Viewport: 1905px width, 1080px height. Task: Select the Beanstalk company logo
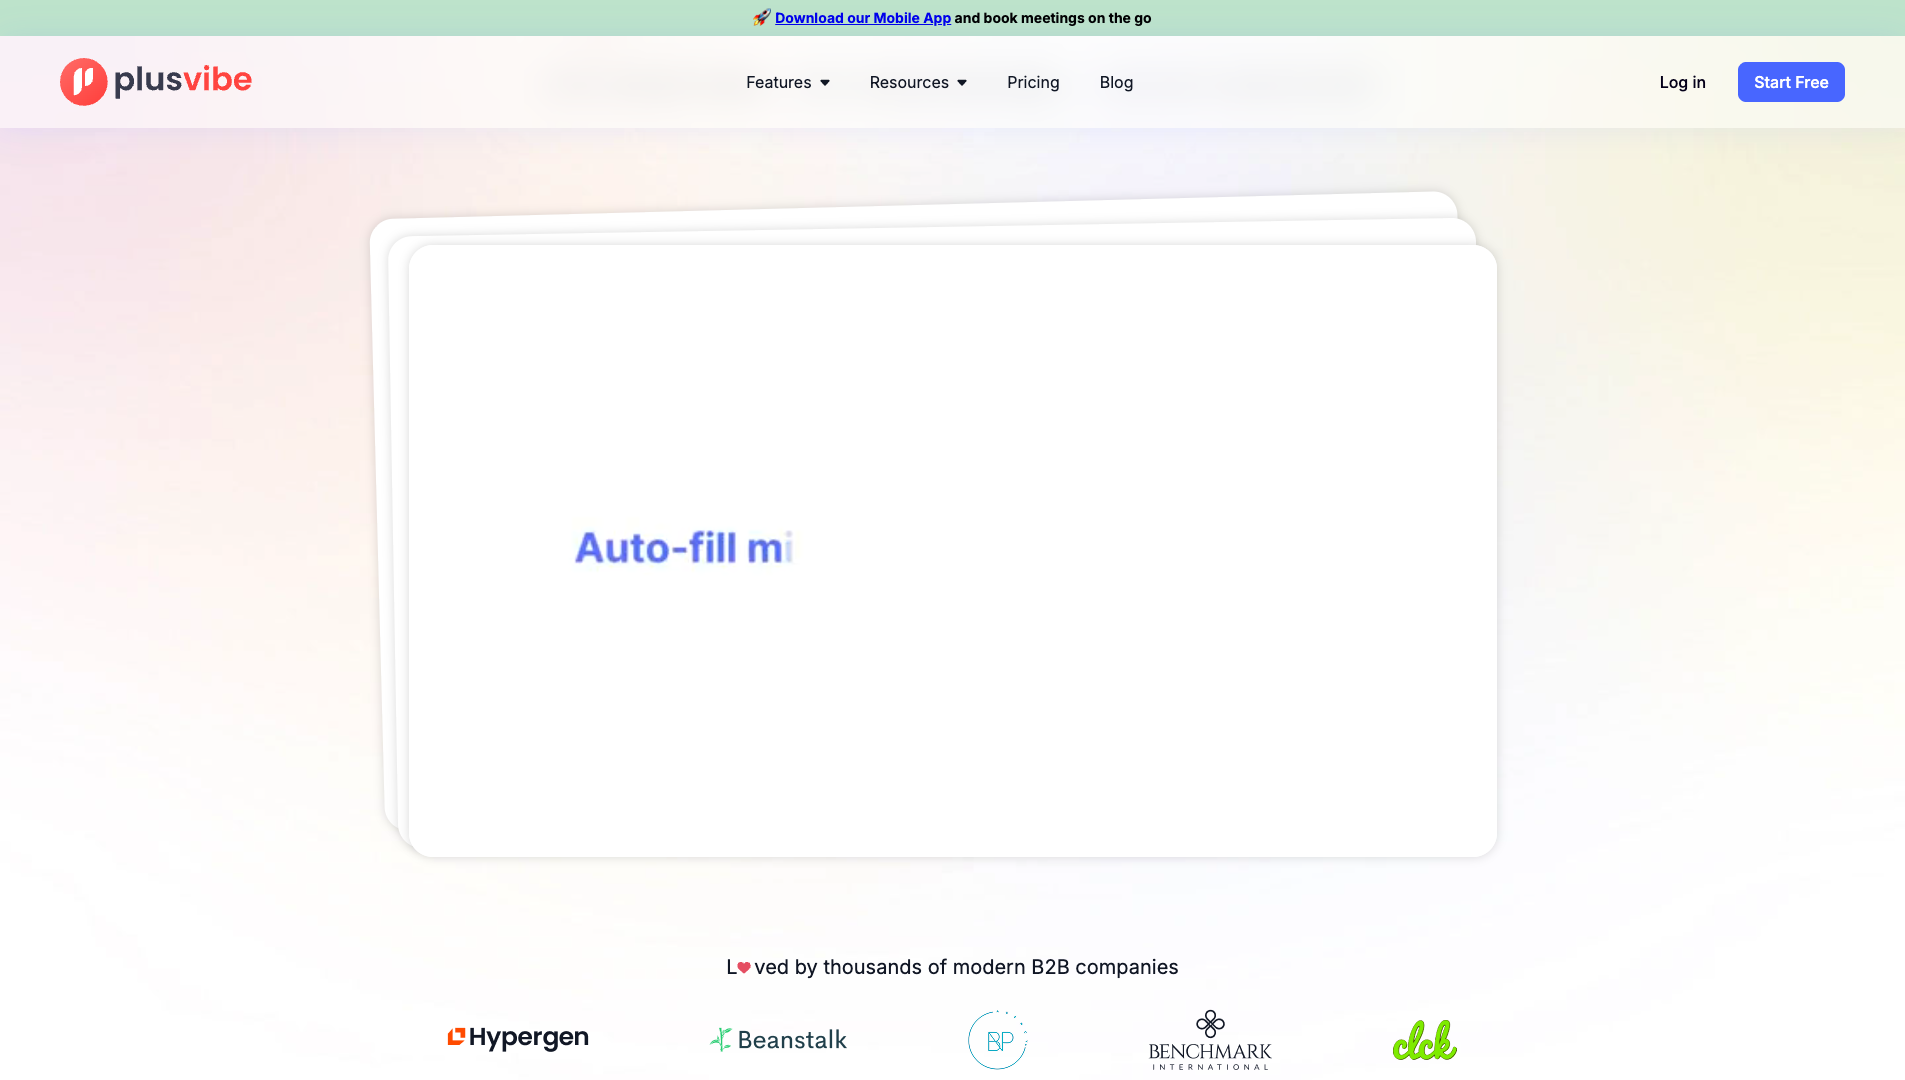[x=778, y=1038]
